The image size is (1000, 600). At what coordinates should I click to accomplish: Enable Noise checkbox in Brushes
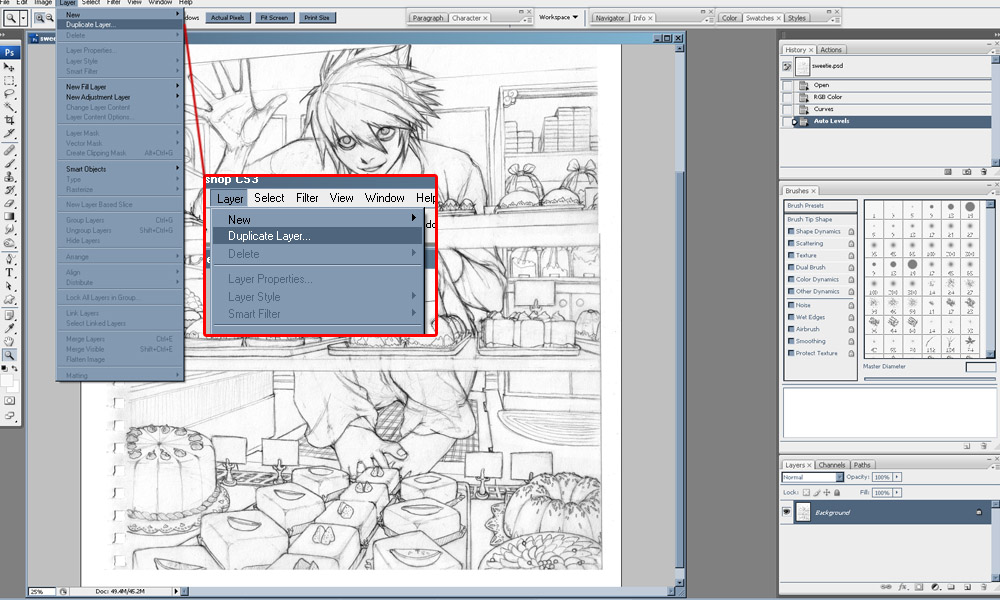791,305
